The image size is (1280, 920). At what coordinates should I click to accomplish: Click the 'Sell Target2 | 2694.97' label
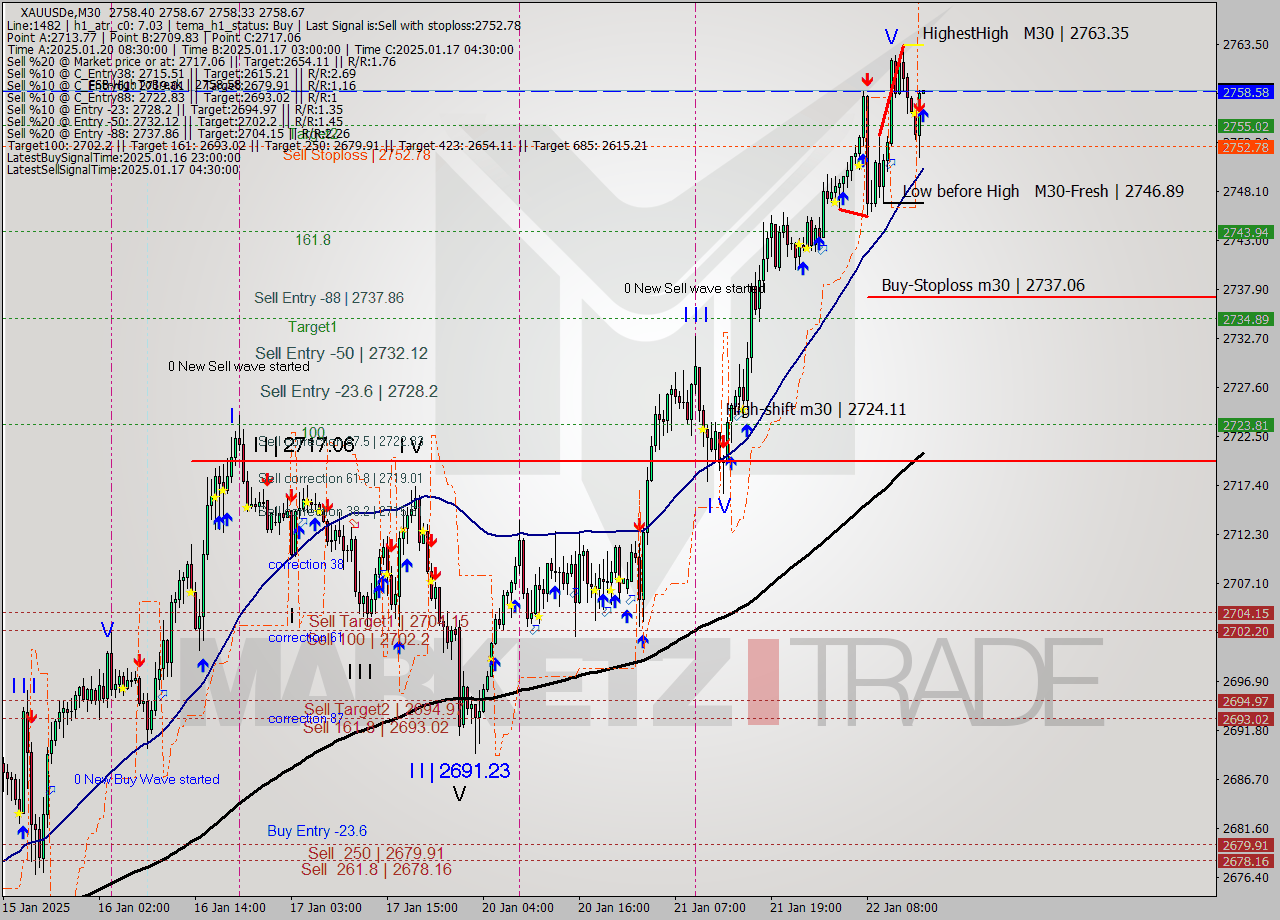[x=383, y=710]
